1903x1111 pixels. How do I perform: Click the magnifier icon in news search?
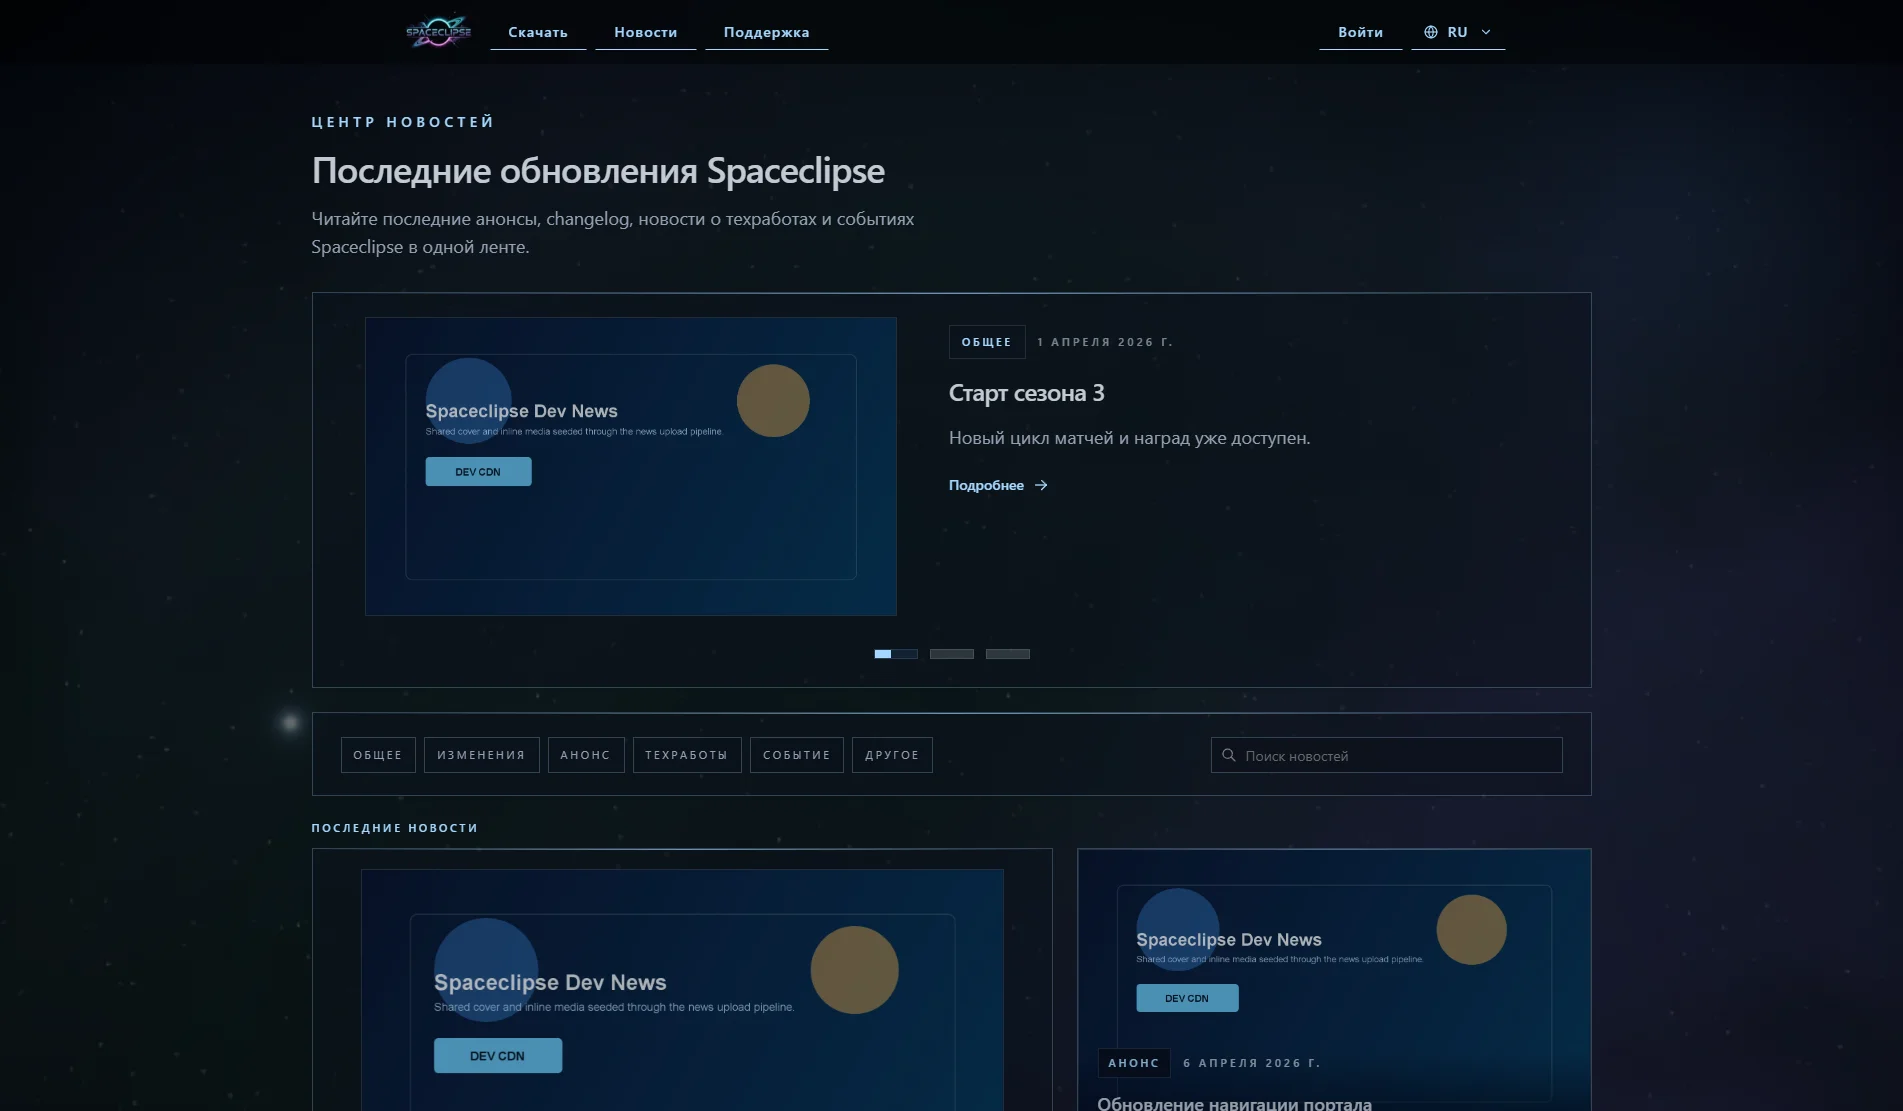point(1229,755)
